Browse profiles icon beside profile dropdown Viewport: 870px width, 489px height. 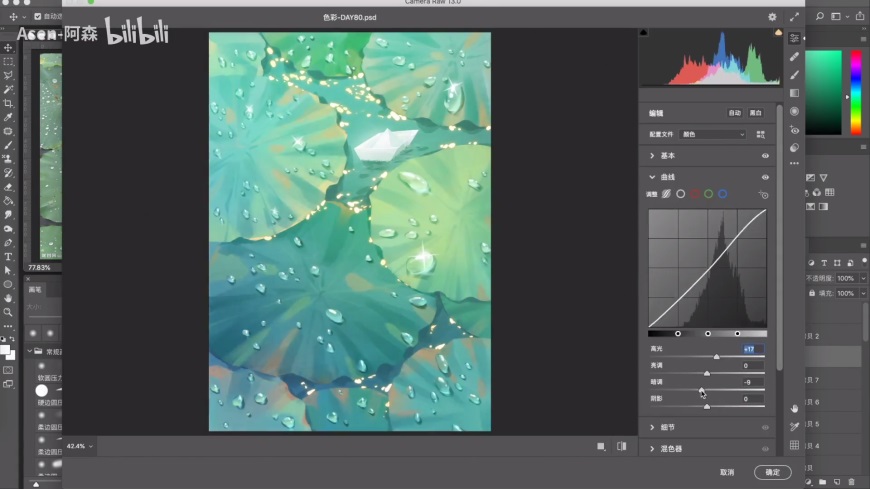761,134
